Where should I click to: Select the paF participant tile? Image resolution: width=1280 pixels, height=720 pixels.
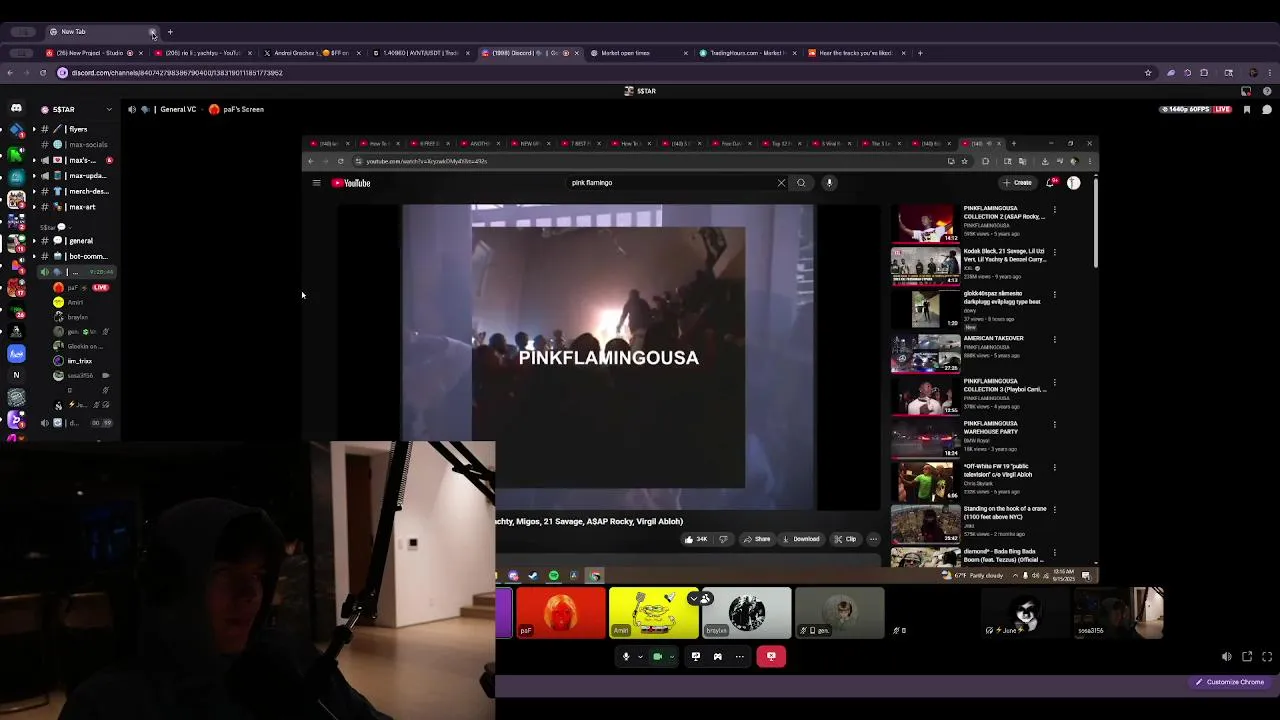click(561, 613)
